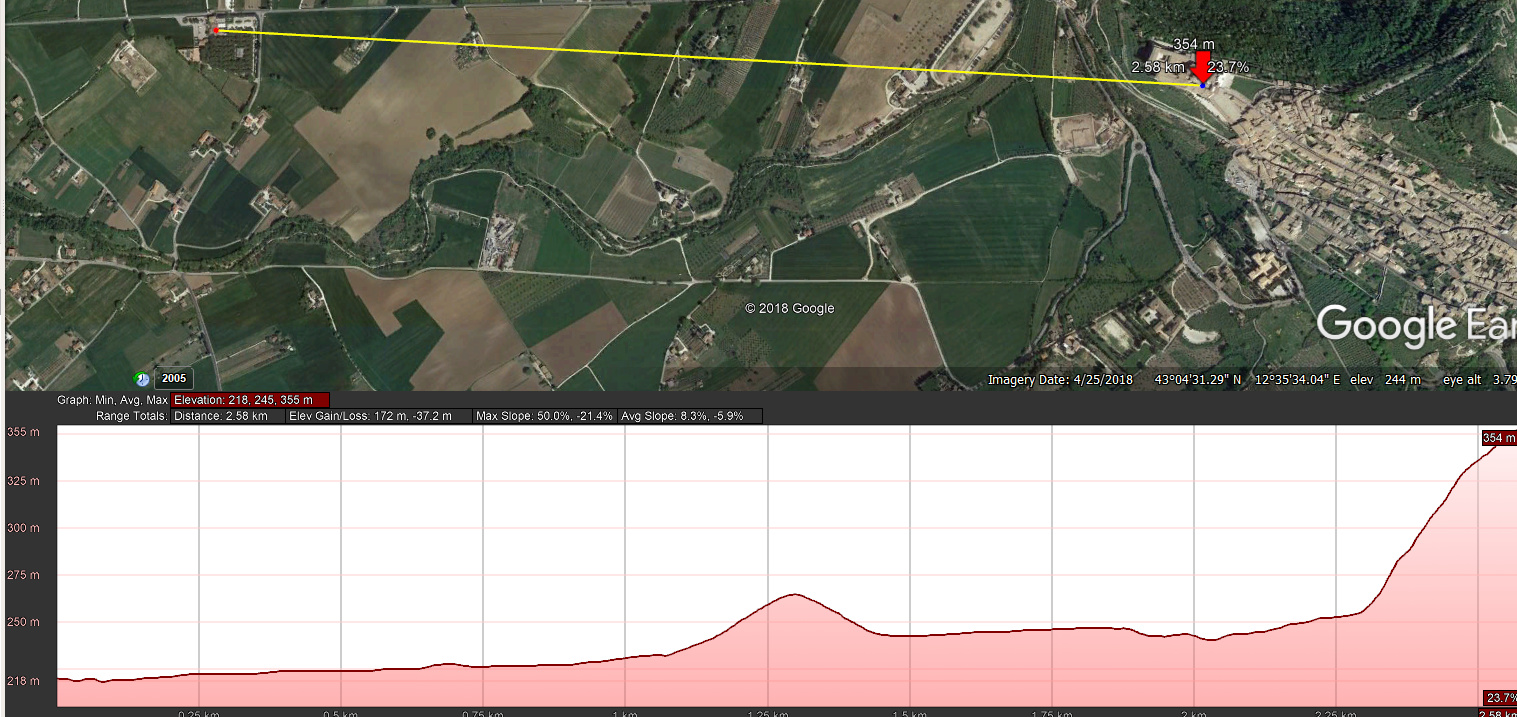Click the 1 km mark on distance axis
The width and height of the screenshot is (1517, 717).
tap(624, 713)
